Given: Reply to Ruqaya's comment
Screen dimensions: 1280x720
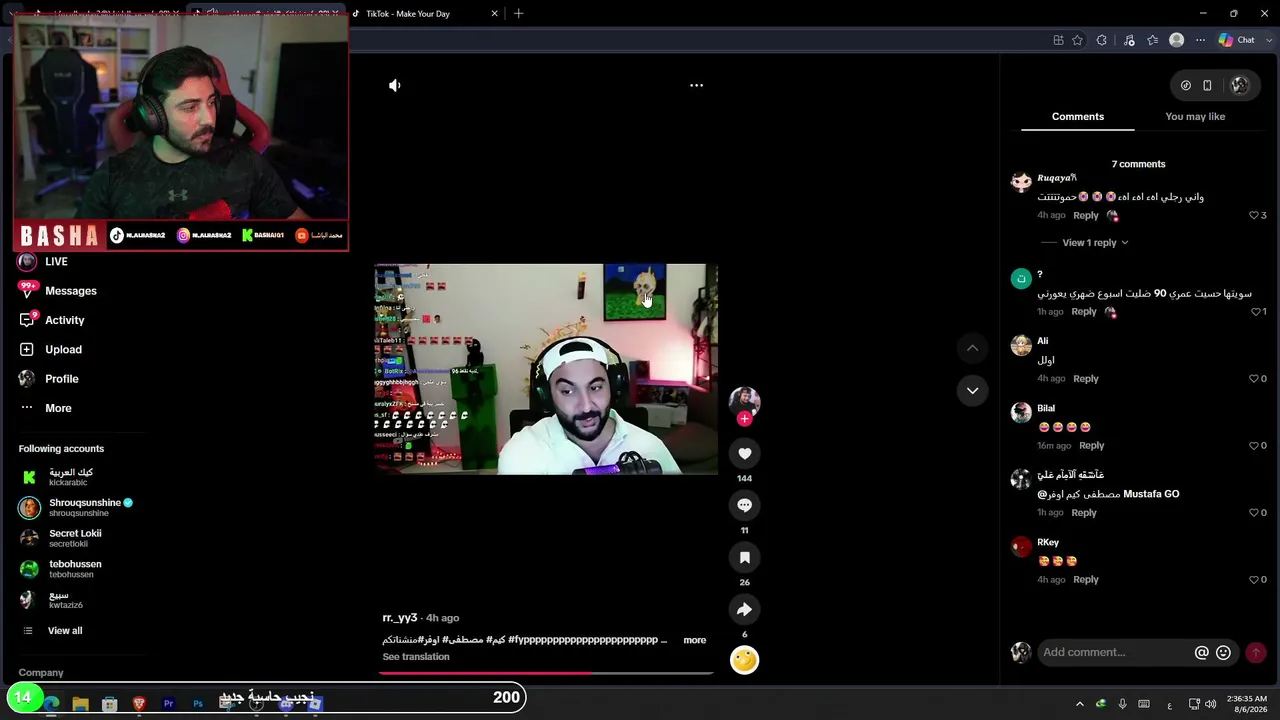Looking at the screenshot, I should tap(1086, 216).
